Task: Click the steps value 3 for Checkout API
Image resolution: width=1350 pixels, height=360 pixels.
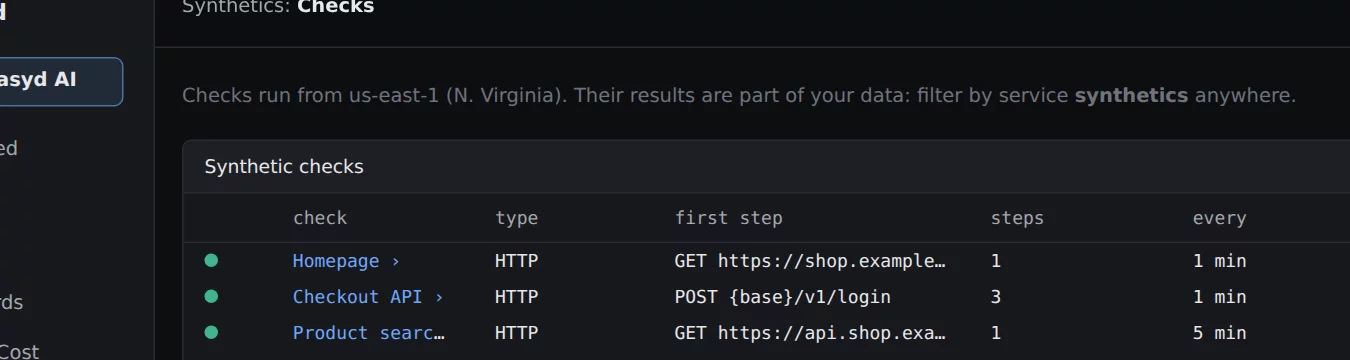Action: (996, 297)
